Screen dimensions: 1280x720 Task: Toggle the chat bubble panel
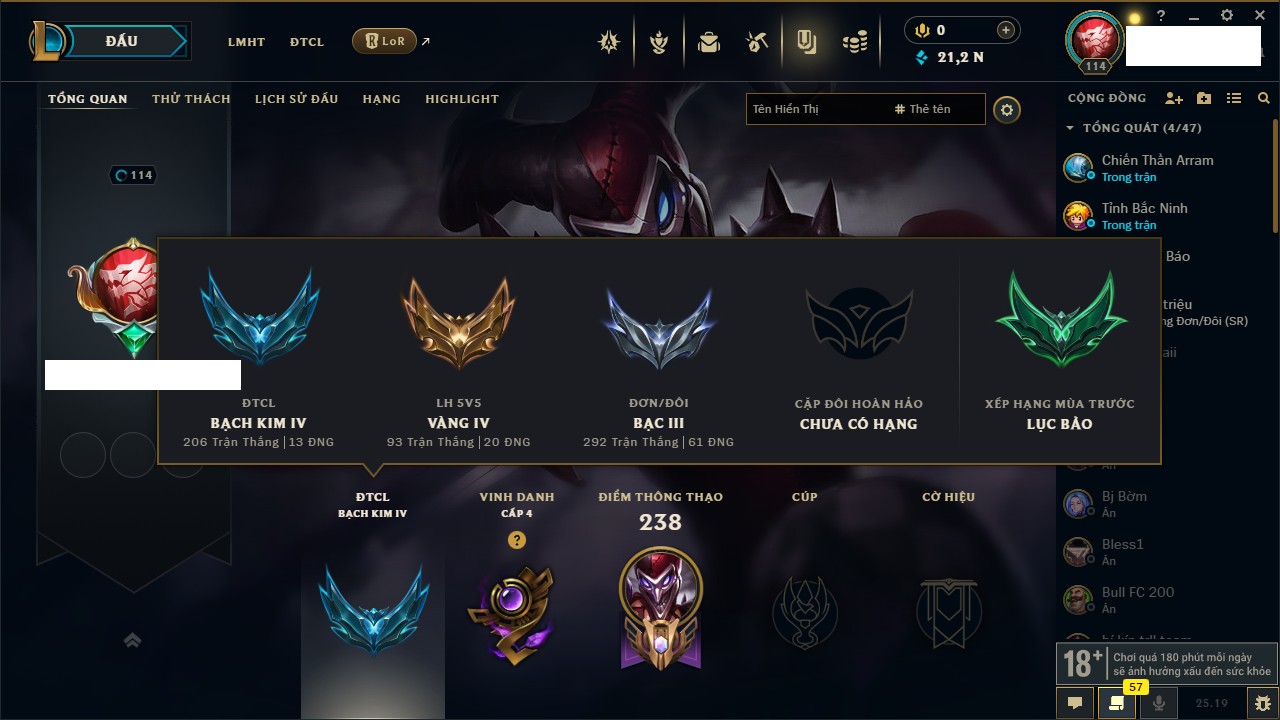pos(1075,703)
